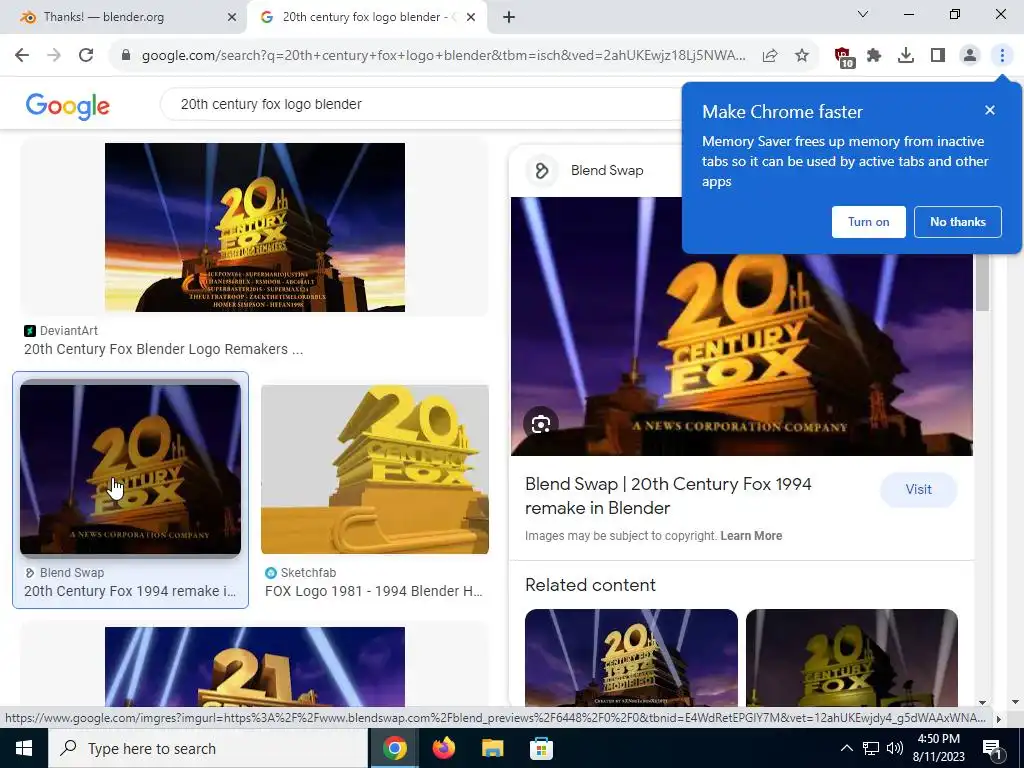Show hidden system tray icons
Screen dimensions: 1024x768
(x=846, y=748)
